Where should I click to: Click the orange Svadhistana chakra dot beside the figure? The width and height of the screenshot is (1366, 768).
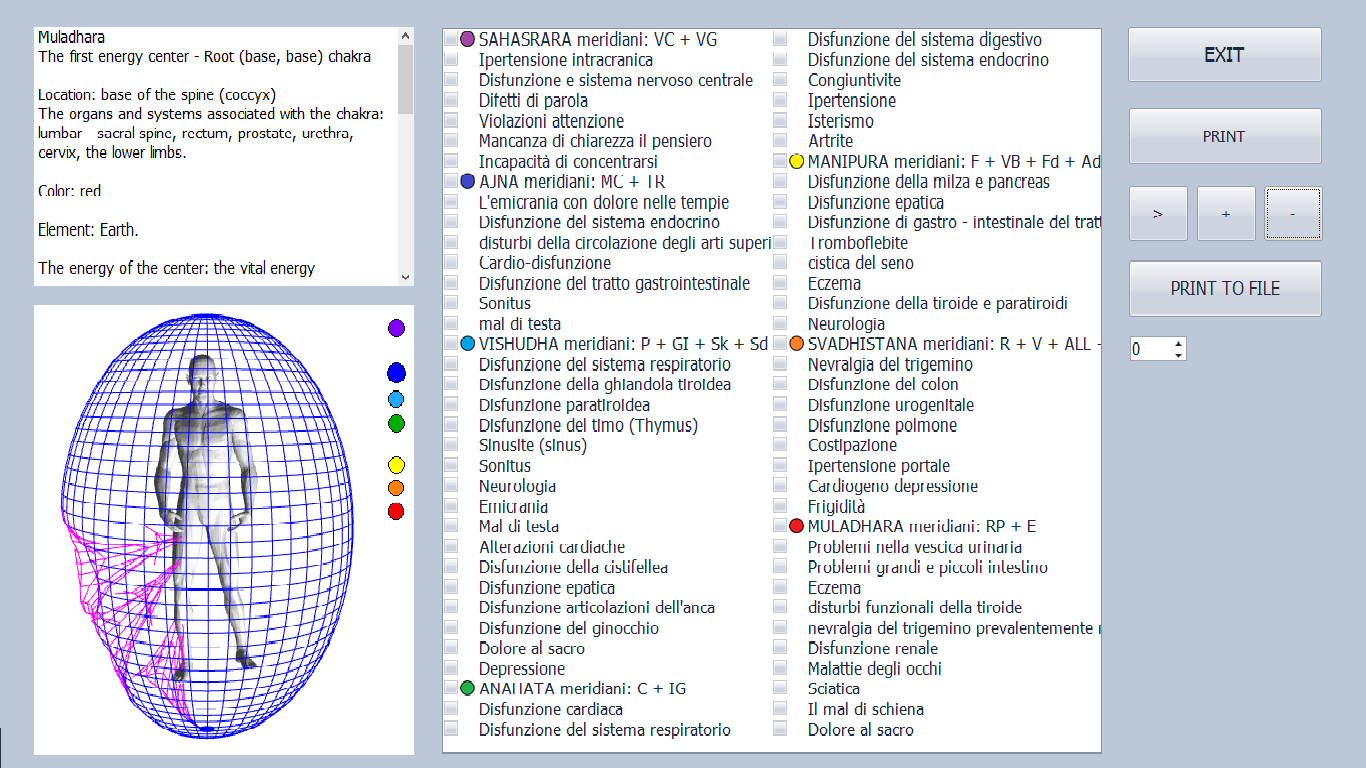[x=396, y=488]
